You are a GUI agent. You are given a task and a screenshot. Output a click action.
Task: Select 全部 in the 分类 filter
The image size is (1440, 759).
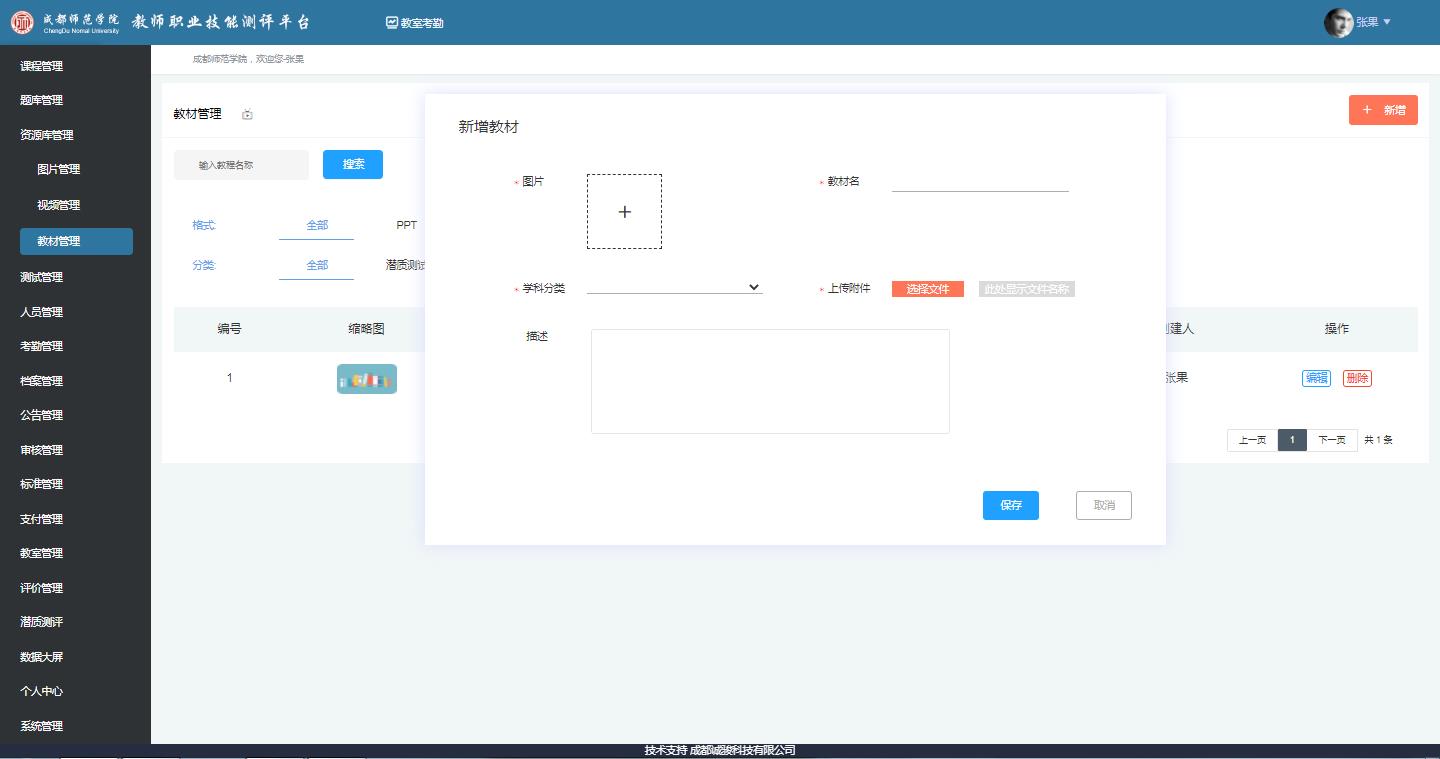click(x=317, y=265)
